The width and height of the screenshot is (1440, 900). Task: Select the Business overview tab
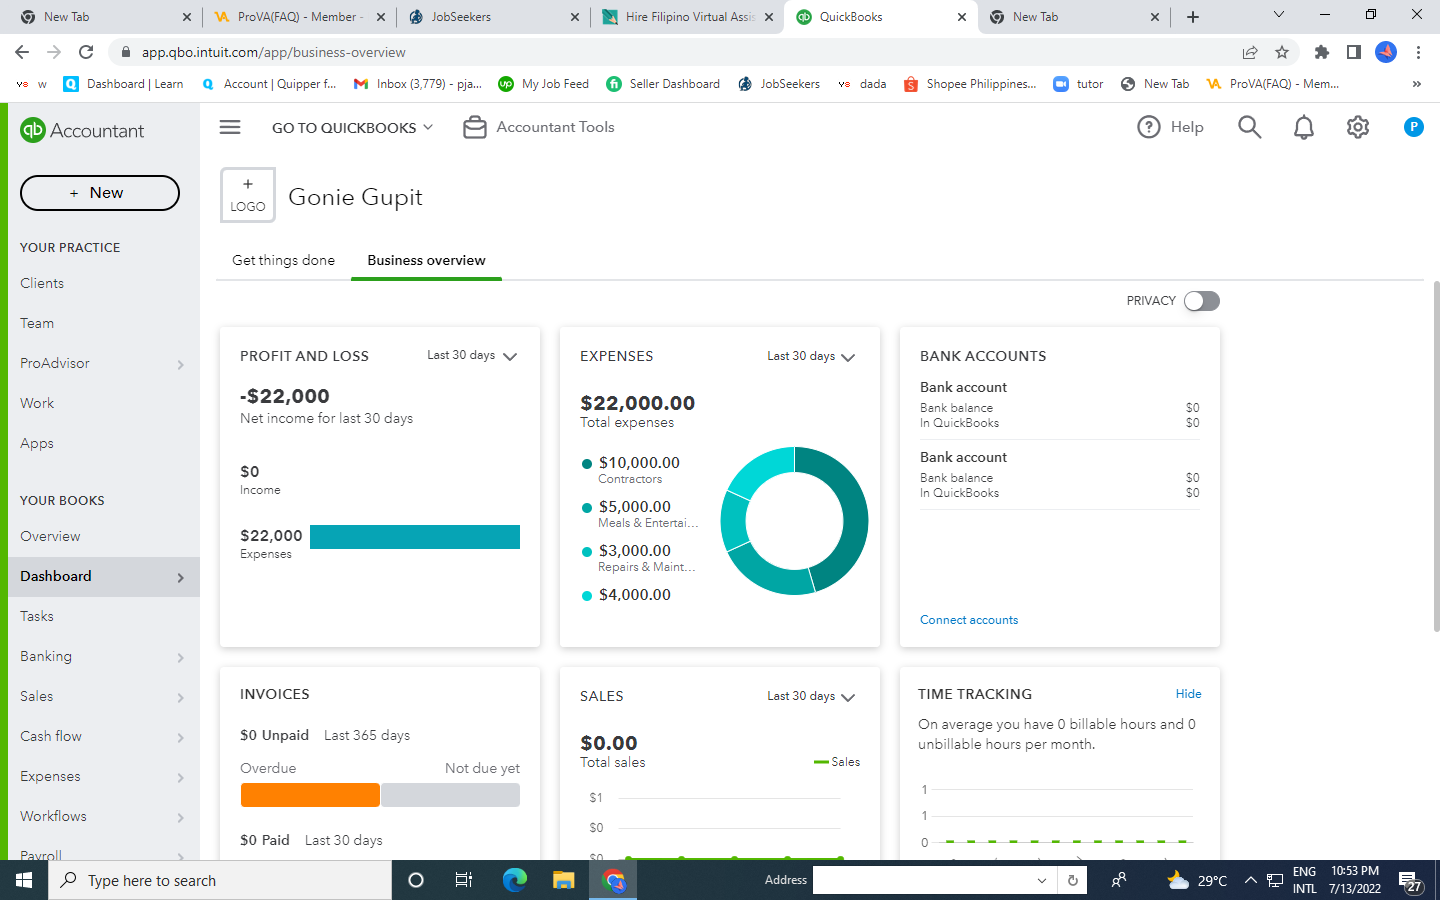tap(426, 260)
